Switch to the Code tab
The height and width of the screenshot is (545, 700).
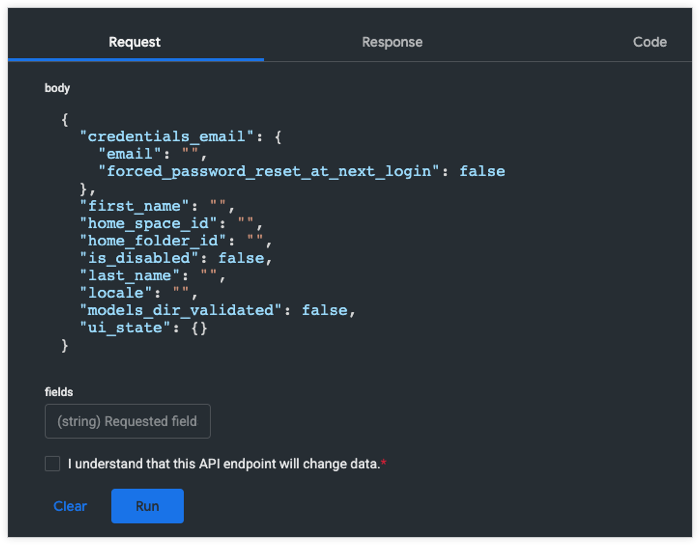pos(650,42)
